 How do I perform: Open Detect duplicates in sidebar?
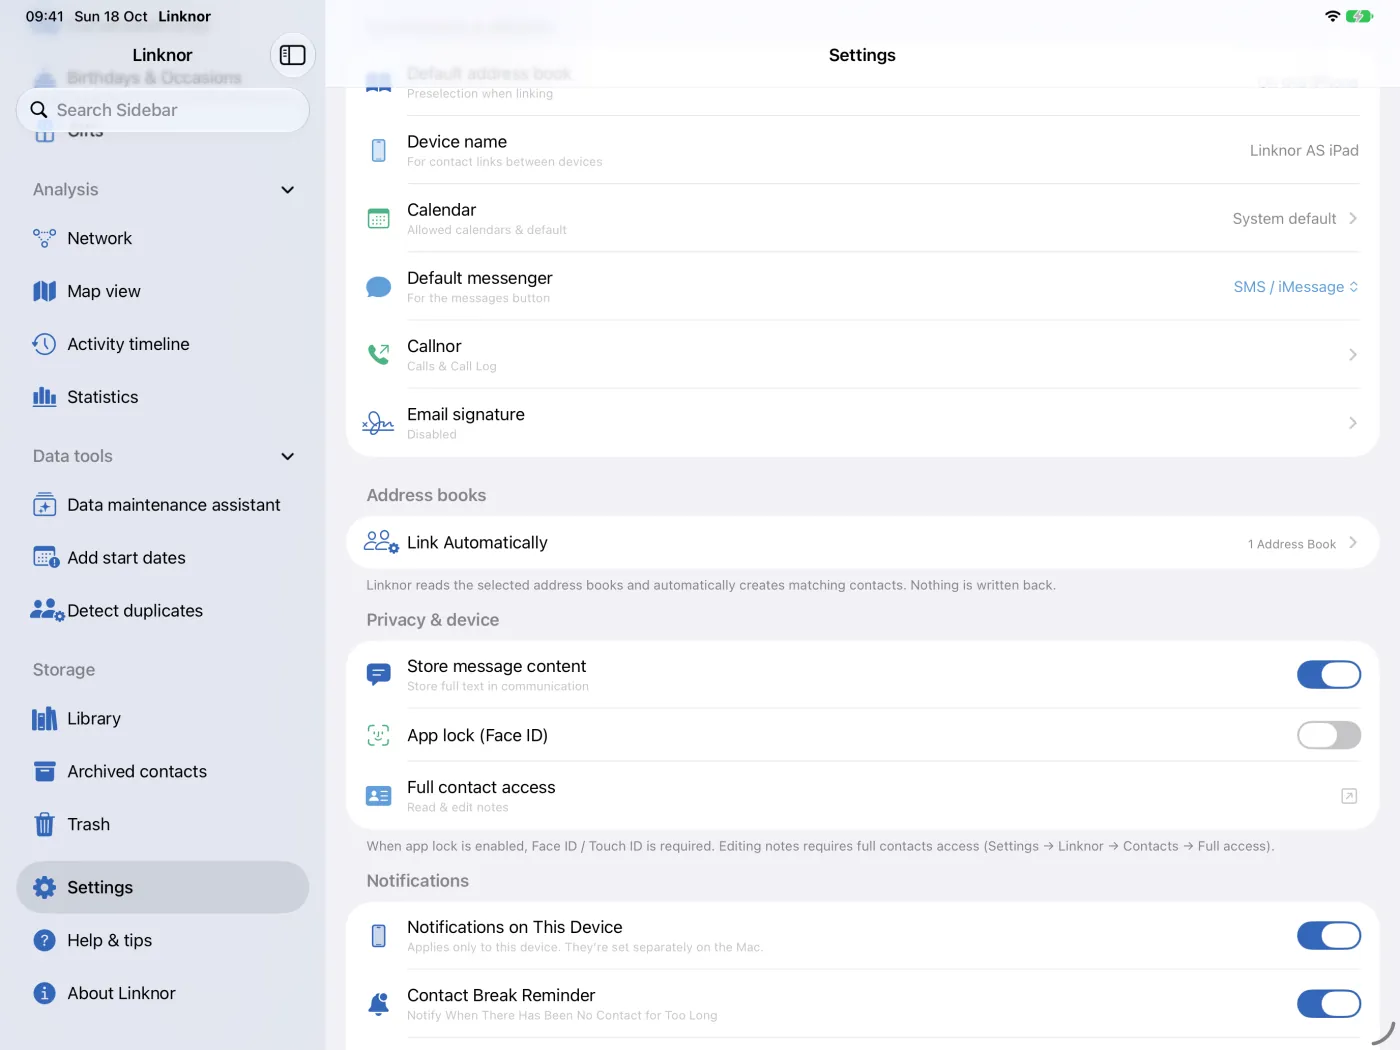163,611
